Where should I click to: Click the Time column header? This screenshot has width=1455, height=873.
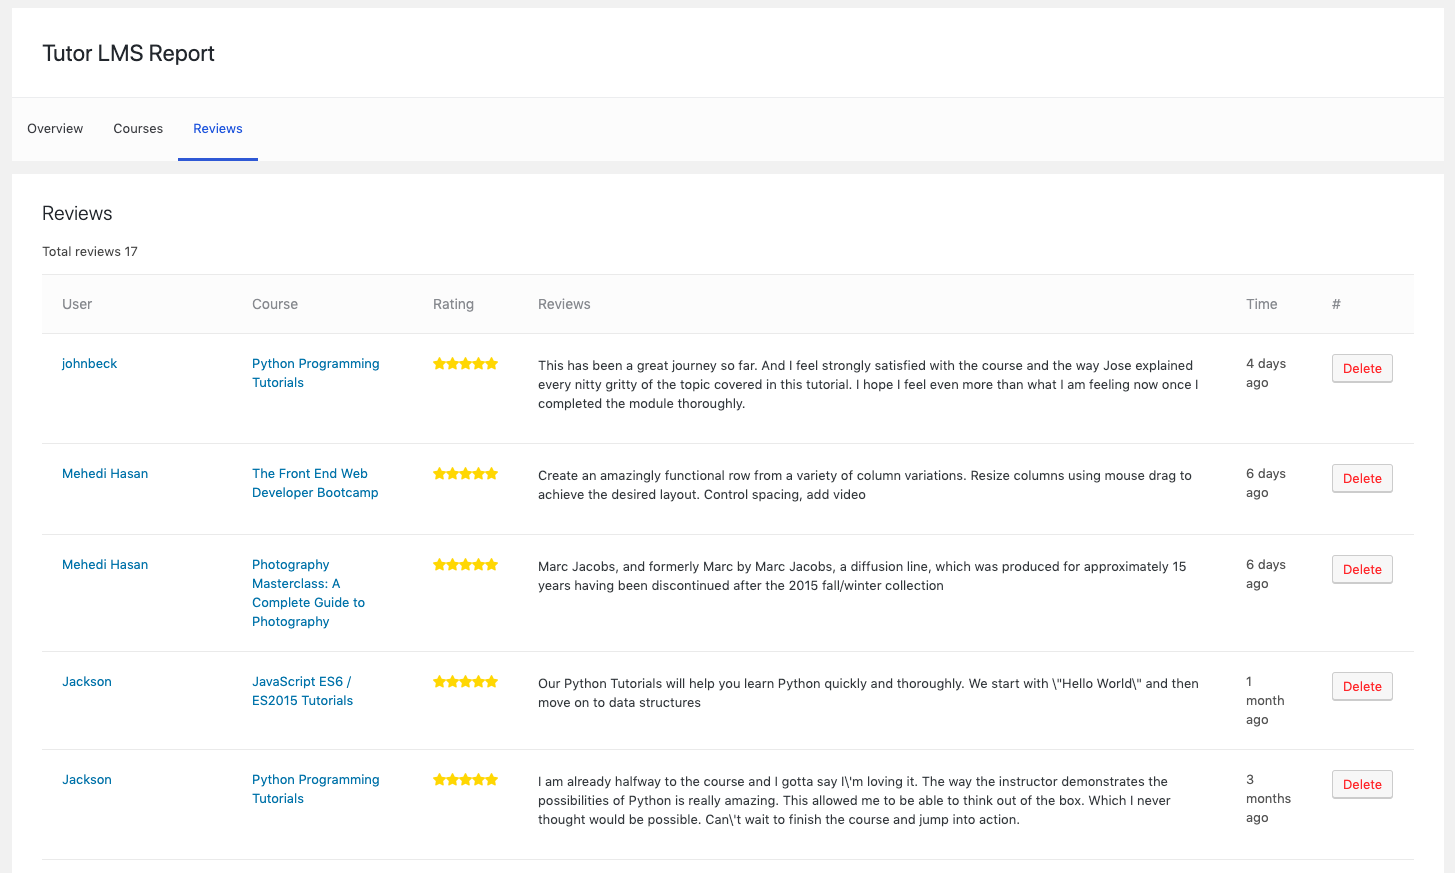[x=1261, y=304]
